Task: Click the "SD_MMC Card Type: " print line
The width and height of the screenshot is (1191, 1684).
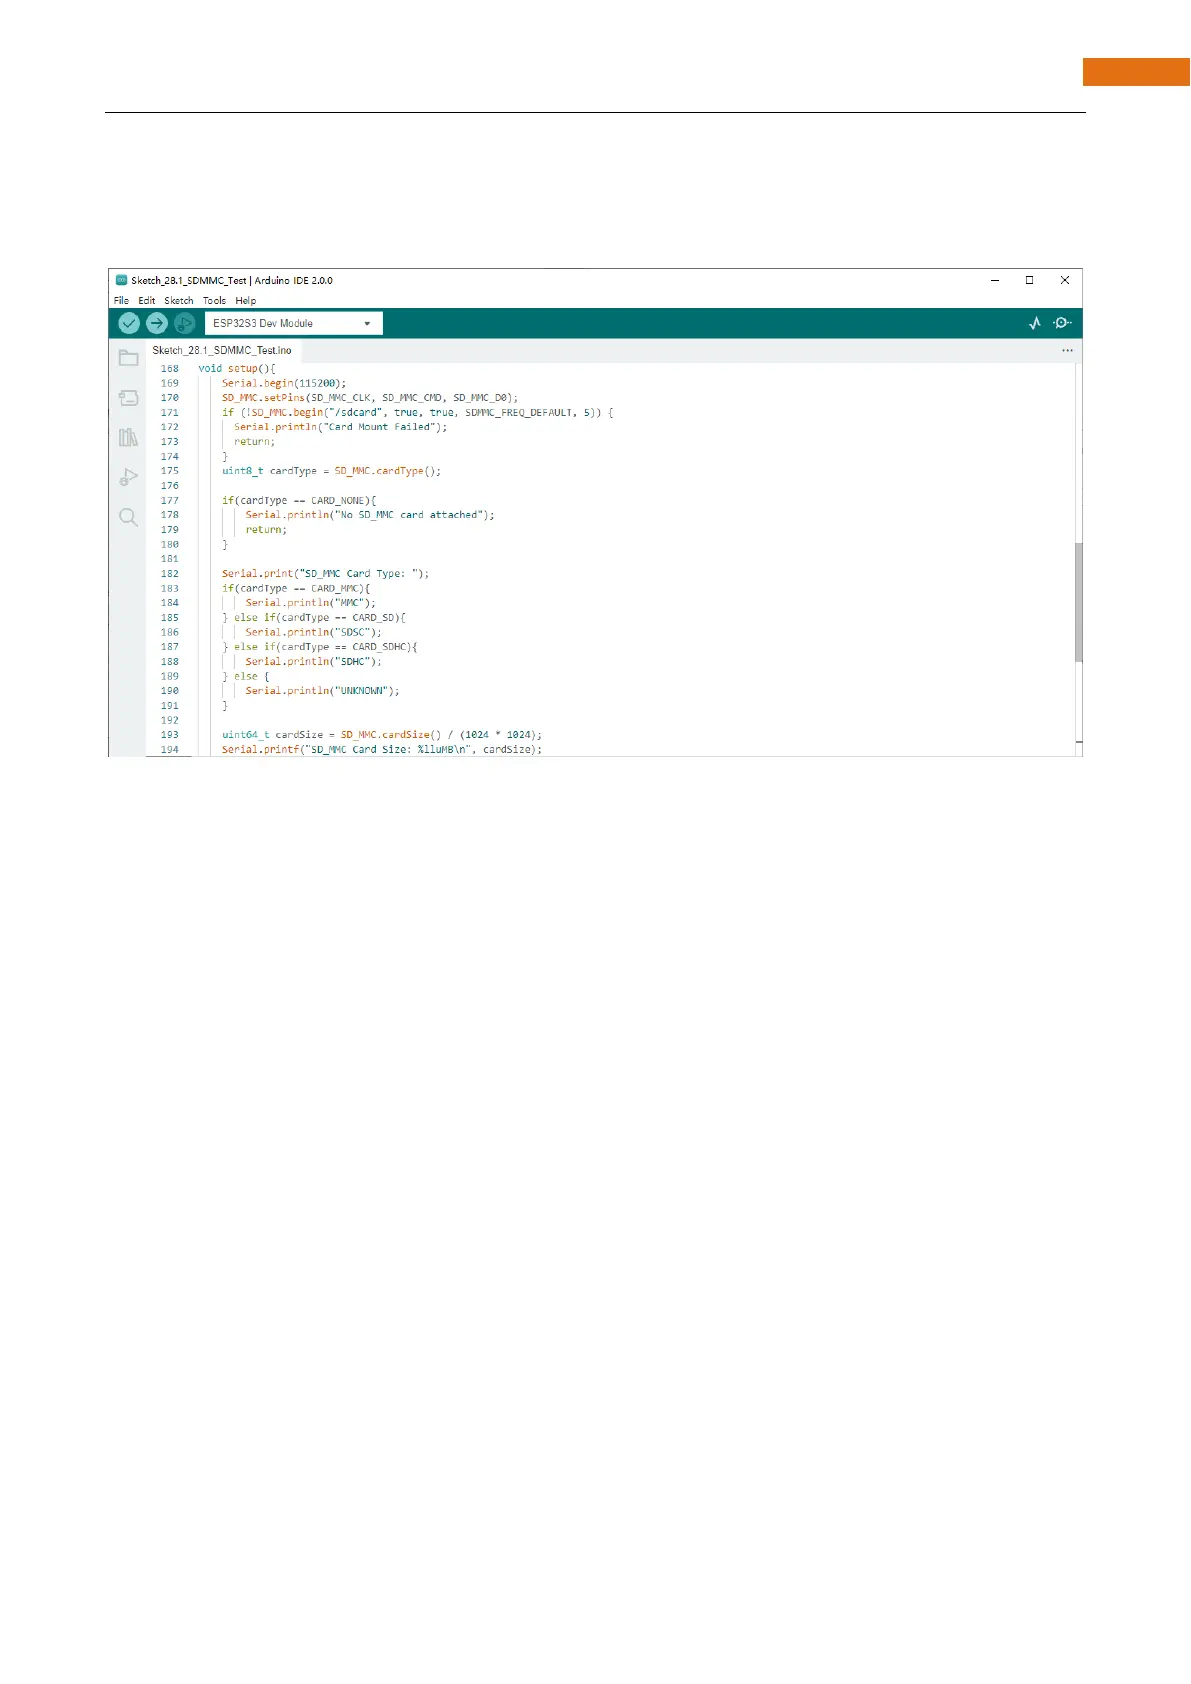Action: tap(325, 574)
